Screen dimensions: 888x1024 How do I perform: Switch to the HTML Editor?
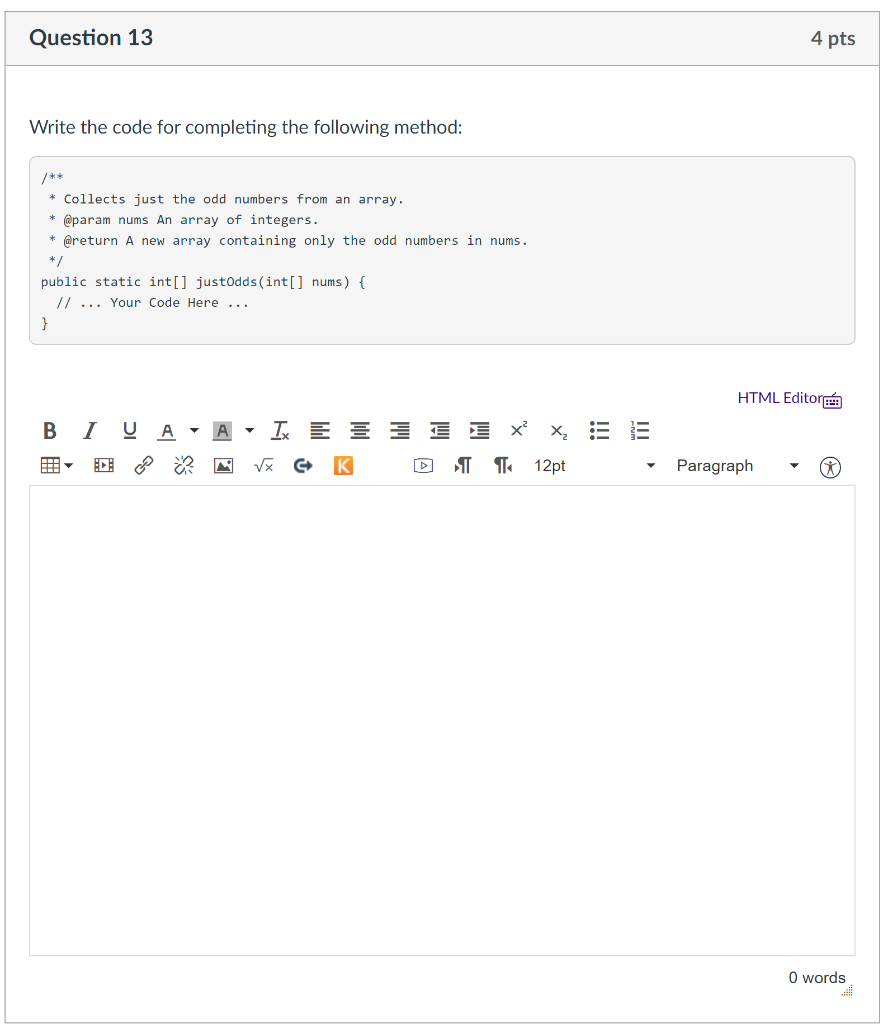[x=778, y=398]
